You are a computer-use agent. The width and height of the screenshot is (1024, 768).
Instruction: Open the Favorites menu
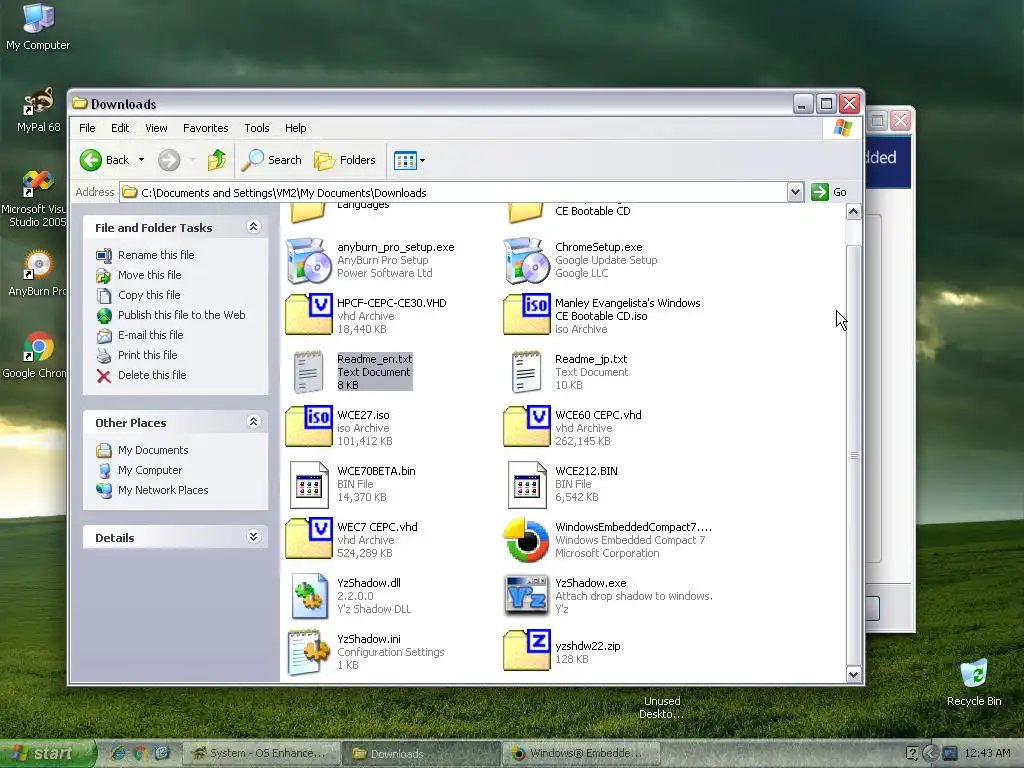pos(206,128)
